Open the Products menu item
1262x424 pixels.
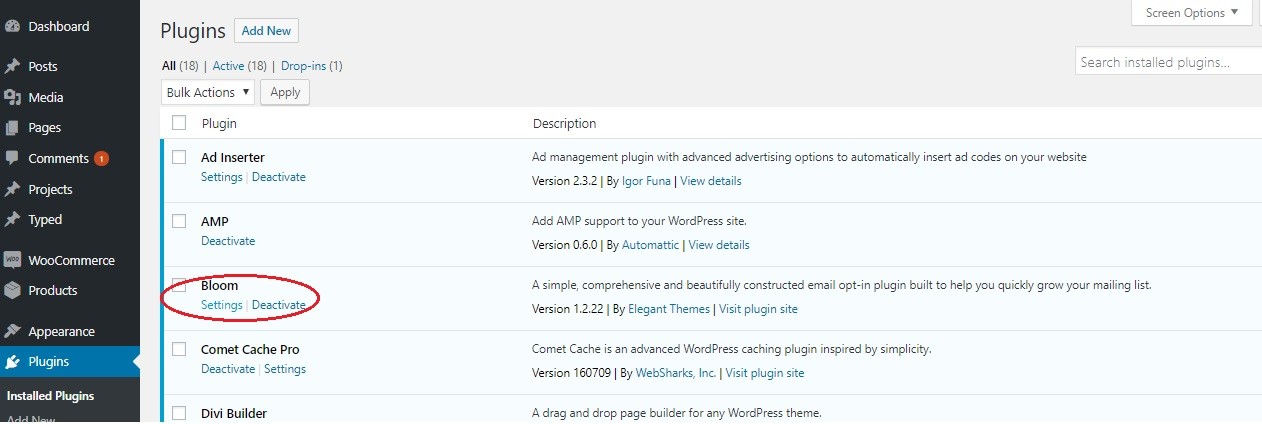click(53, 290)
